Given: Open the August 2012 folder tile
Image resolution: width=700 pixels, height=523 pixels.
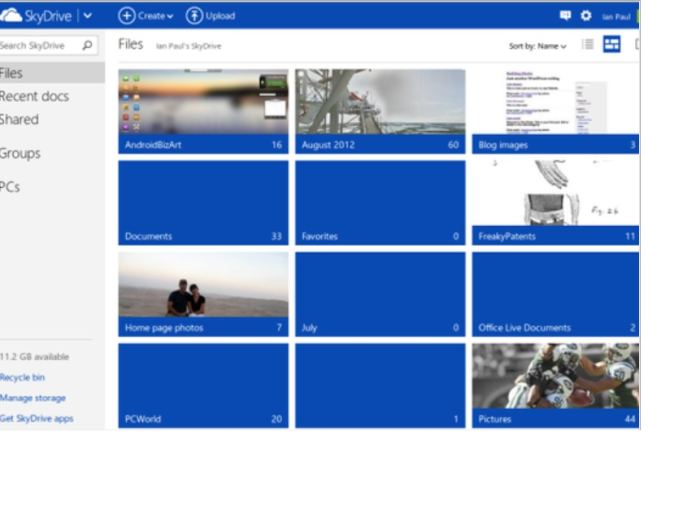Looking at the screenshot, I should tap(380, 111).
